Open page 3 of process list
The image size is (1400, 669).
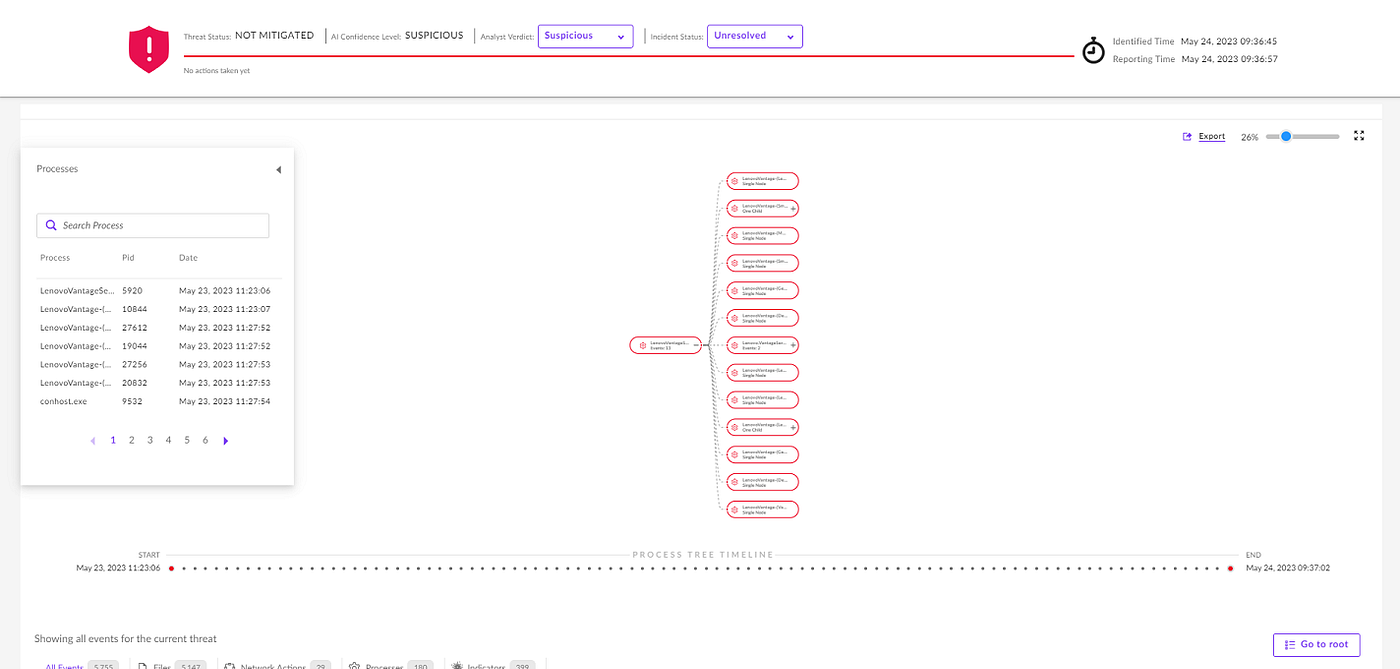click(150, 440)
